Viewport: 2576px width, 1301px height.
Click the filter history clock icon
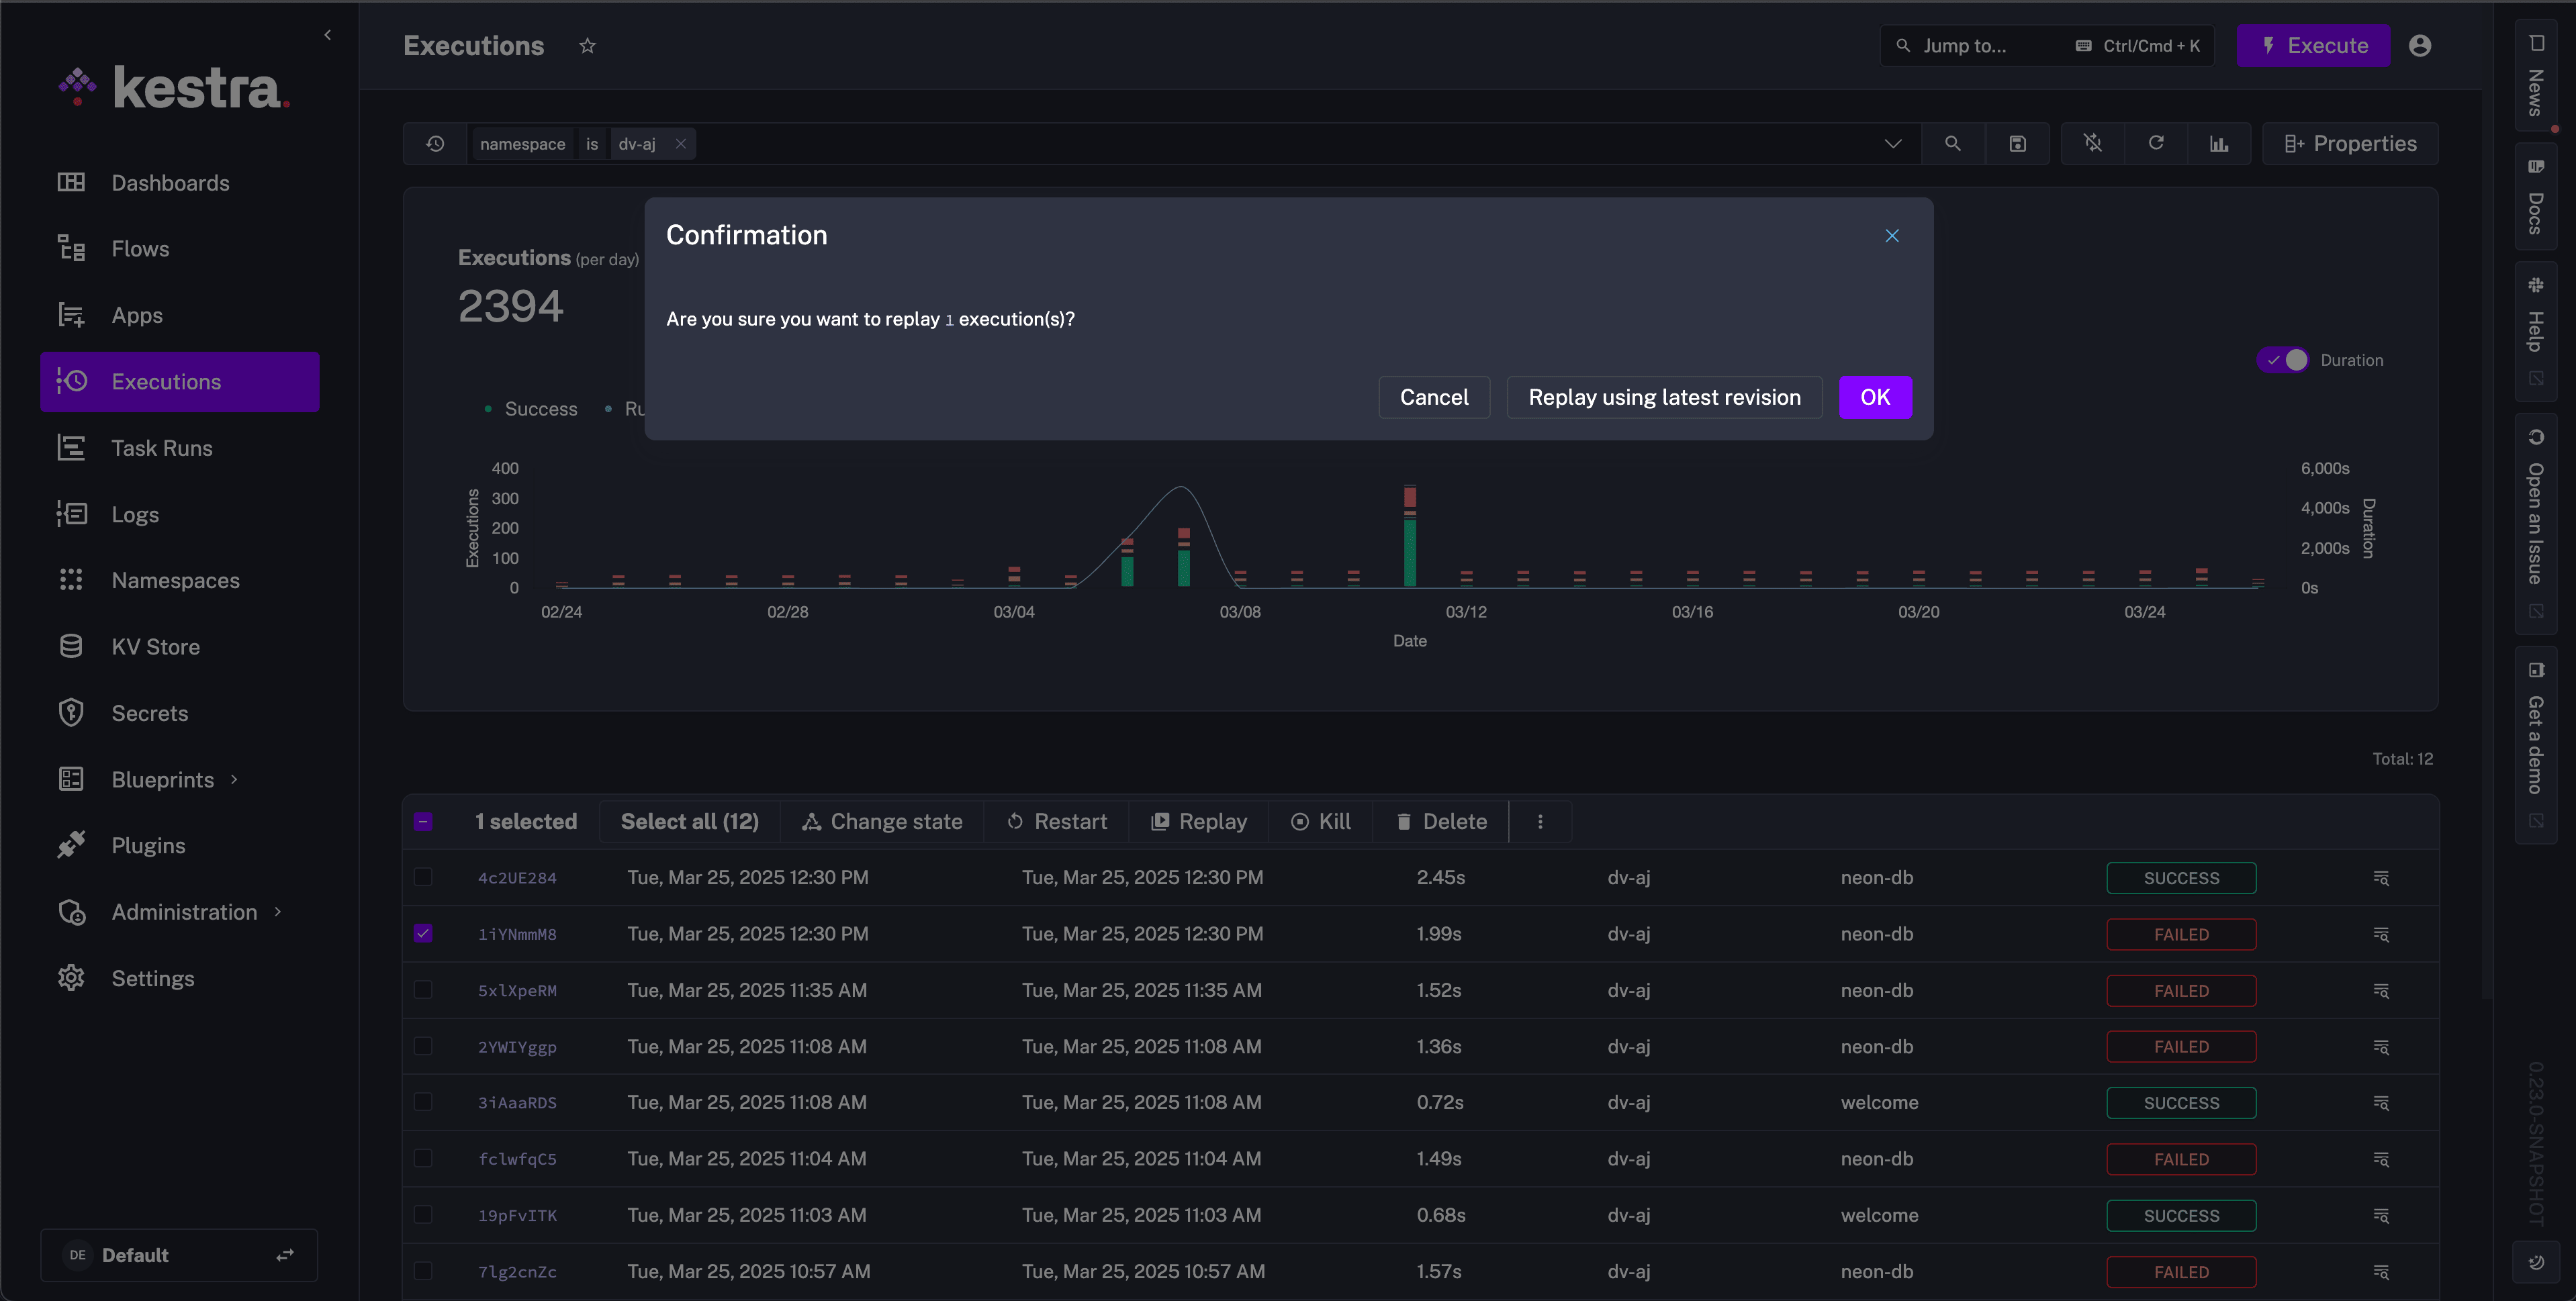[x=435, y=144]
